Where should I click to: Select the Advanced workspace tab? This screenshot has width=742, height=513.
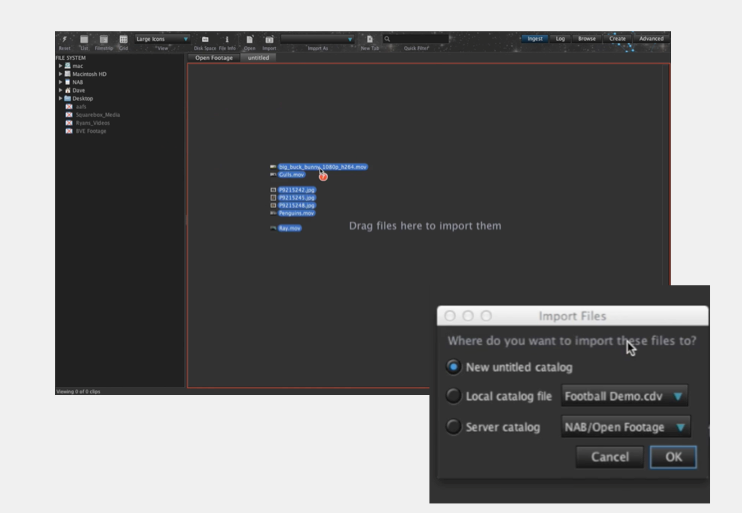(x=651, y=39)
